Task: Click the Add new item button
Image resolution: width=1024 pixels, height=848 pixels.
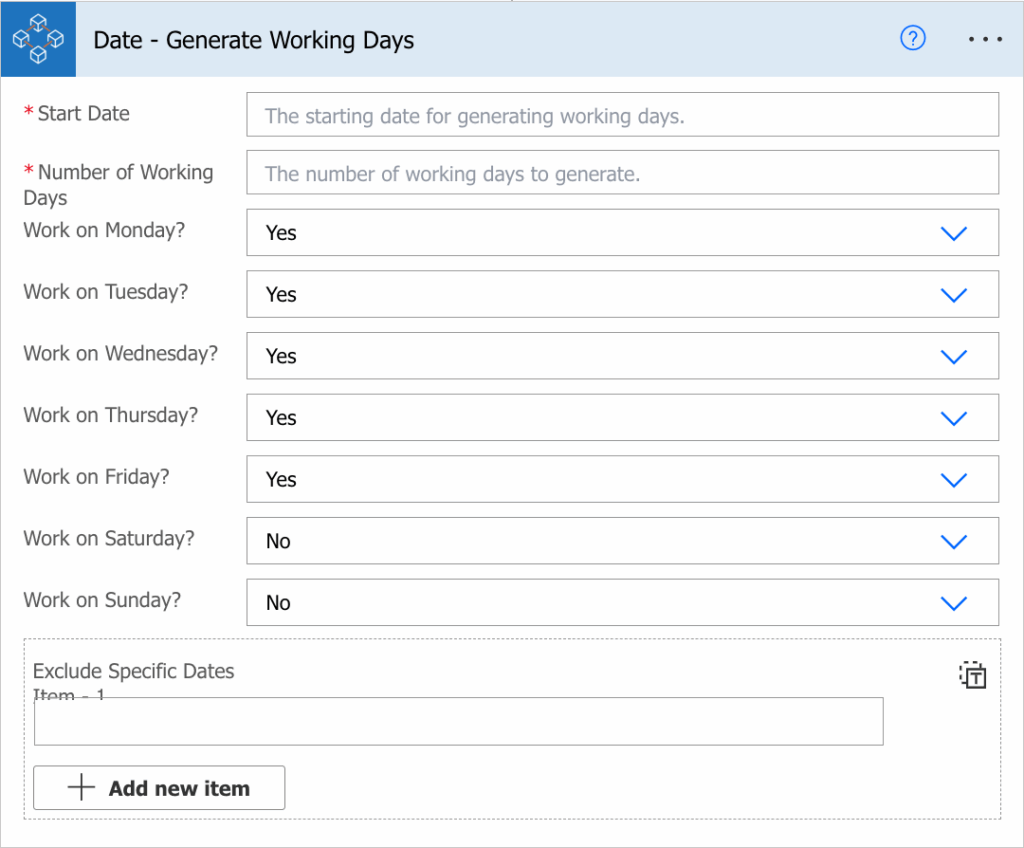Action: [x=159, y=788]
